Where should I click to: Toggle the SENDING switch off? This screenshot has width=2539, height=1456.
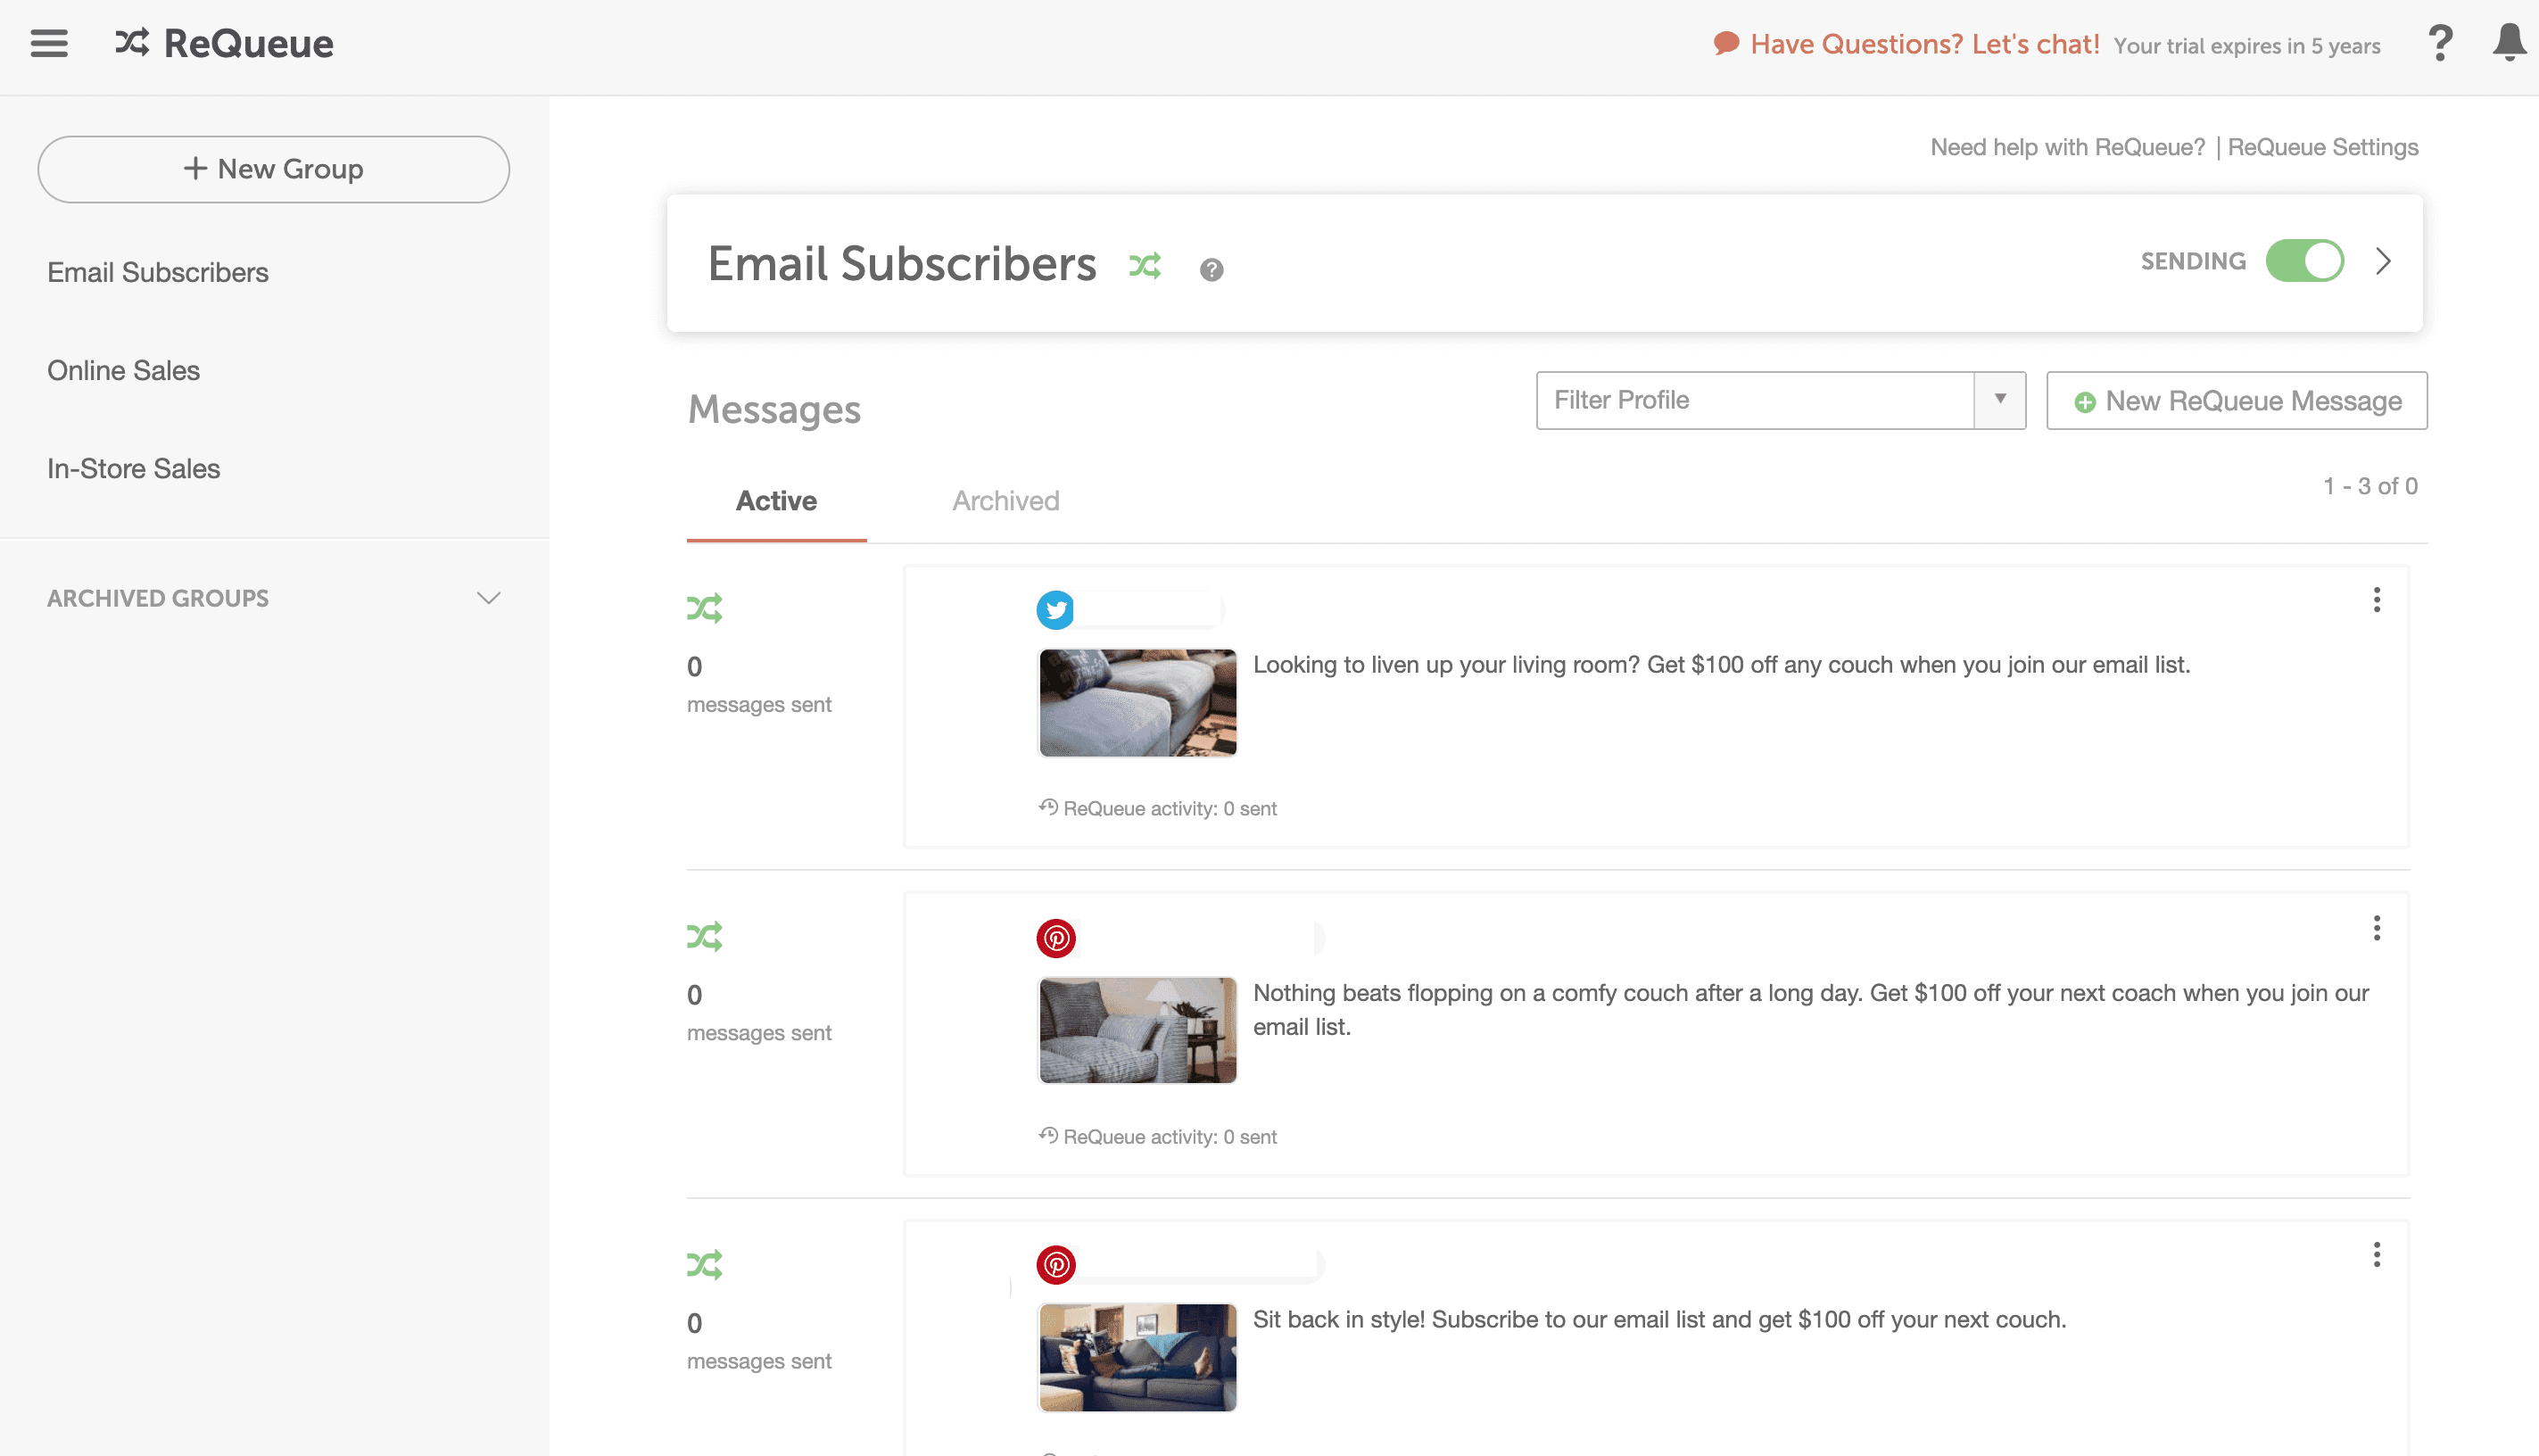pyautogui.click(x=2304, y=261)
